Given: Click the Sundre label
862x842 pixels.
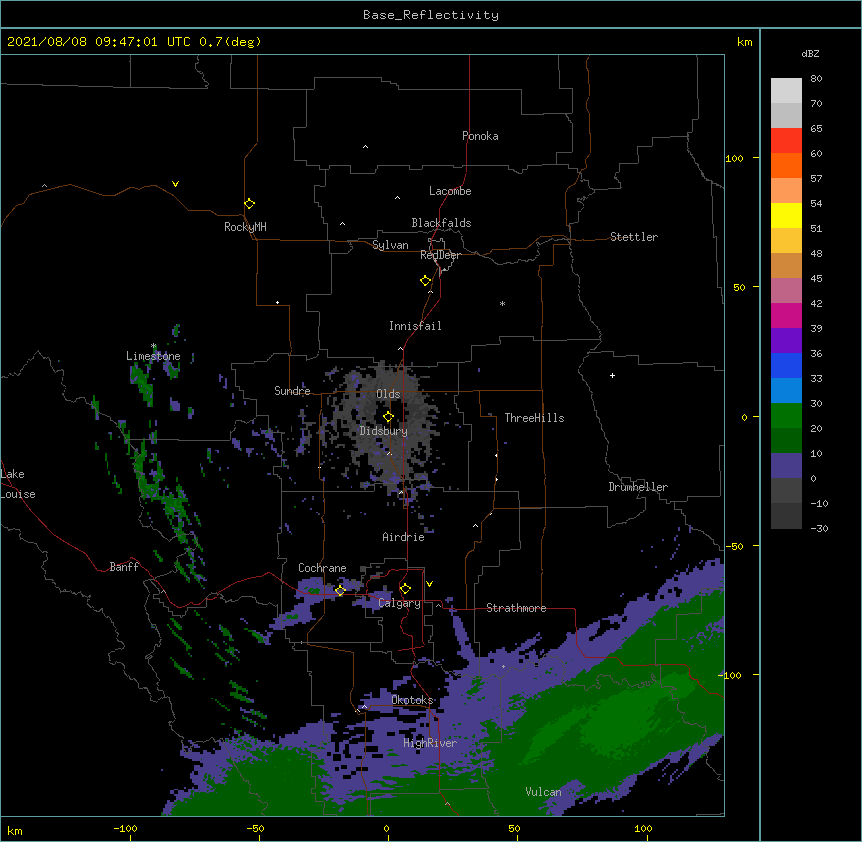Looking at the screenshot, I should tap(292, 391).
